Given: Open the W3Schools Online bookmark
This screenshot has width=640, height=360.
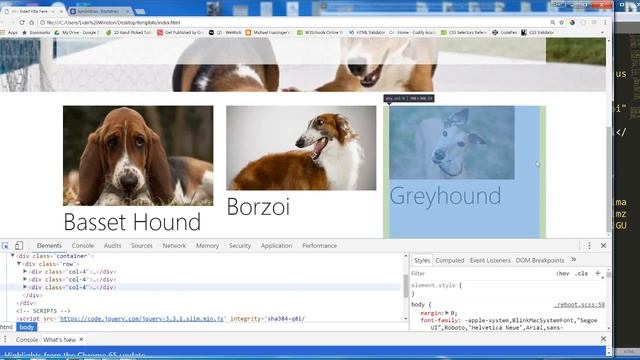Looking at the screenshot, I should (320, 32).
